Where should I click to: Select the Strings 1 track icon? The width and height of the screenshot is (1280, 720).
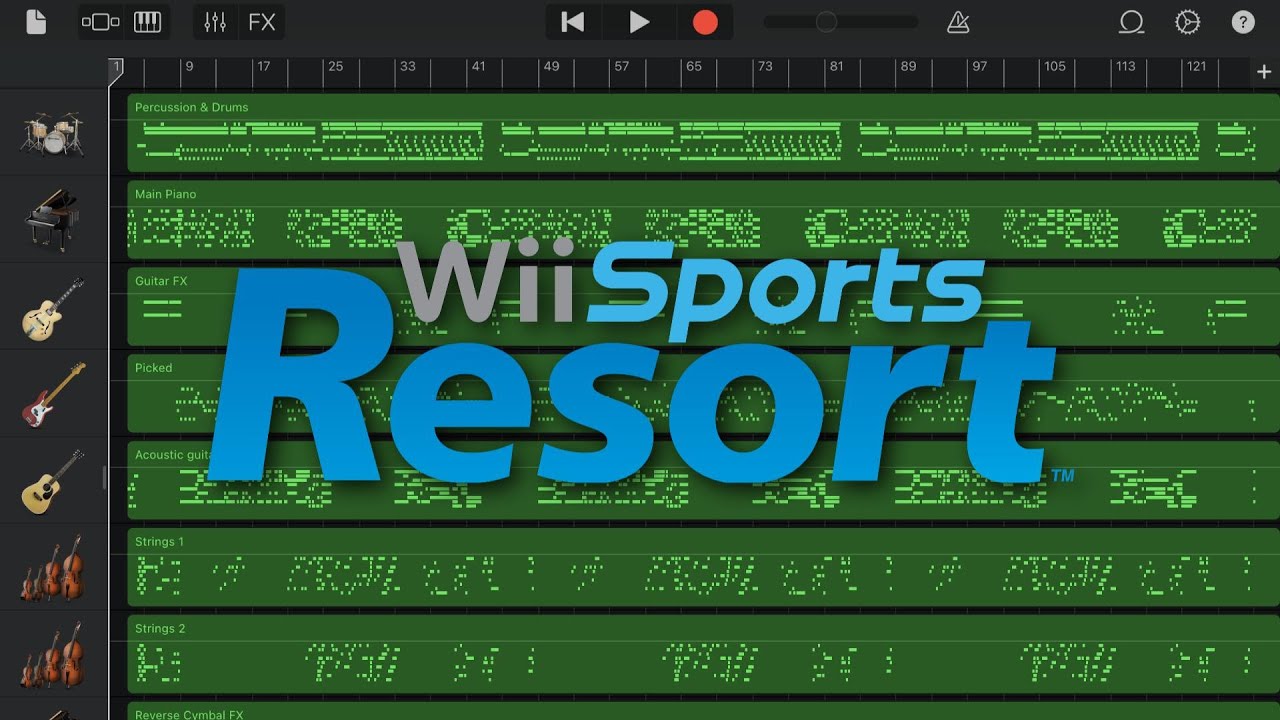(53, 568)
